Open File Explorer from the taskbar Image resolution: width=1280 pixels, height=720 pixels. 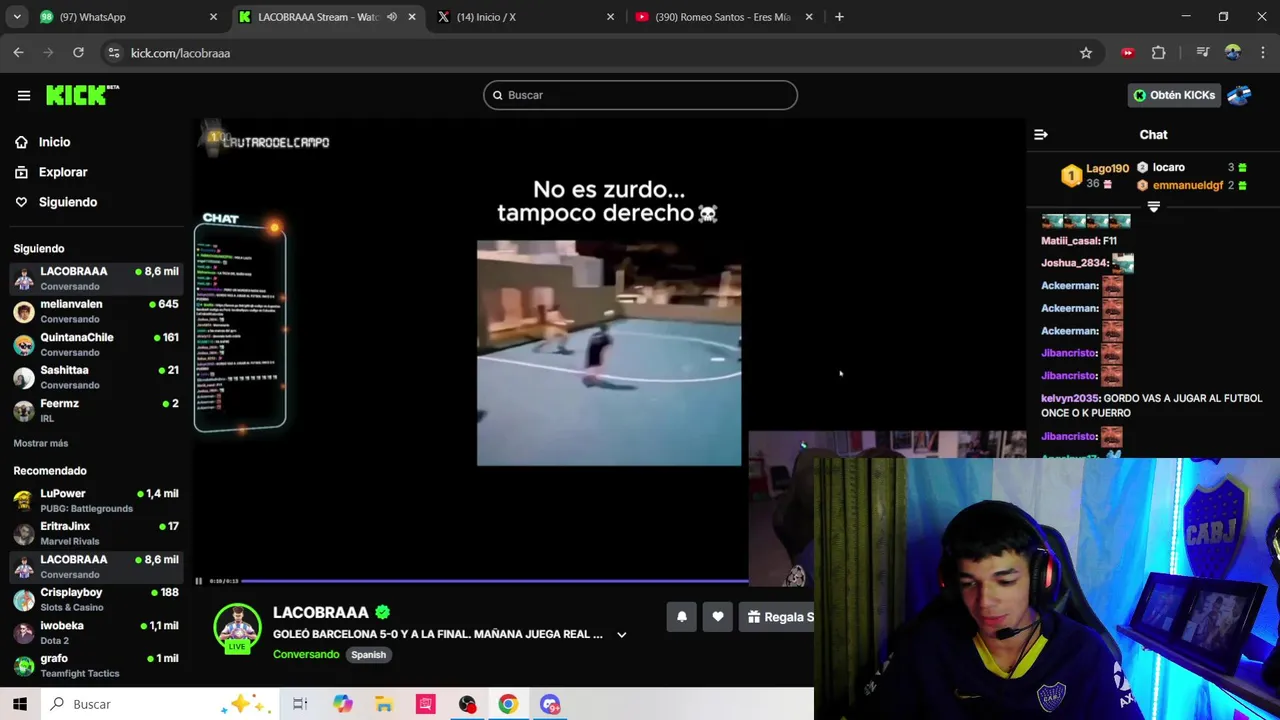384,704
